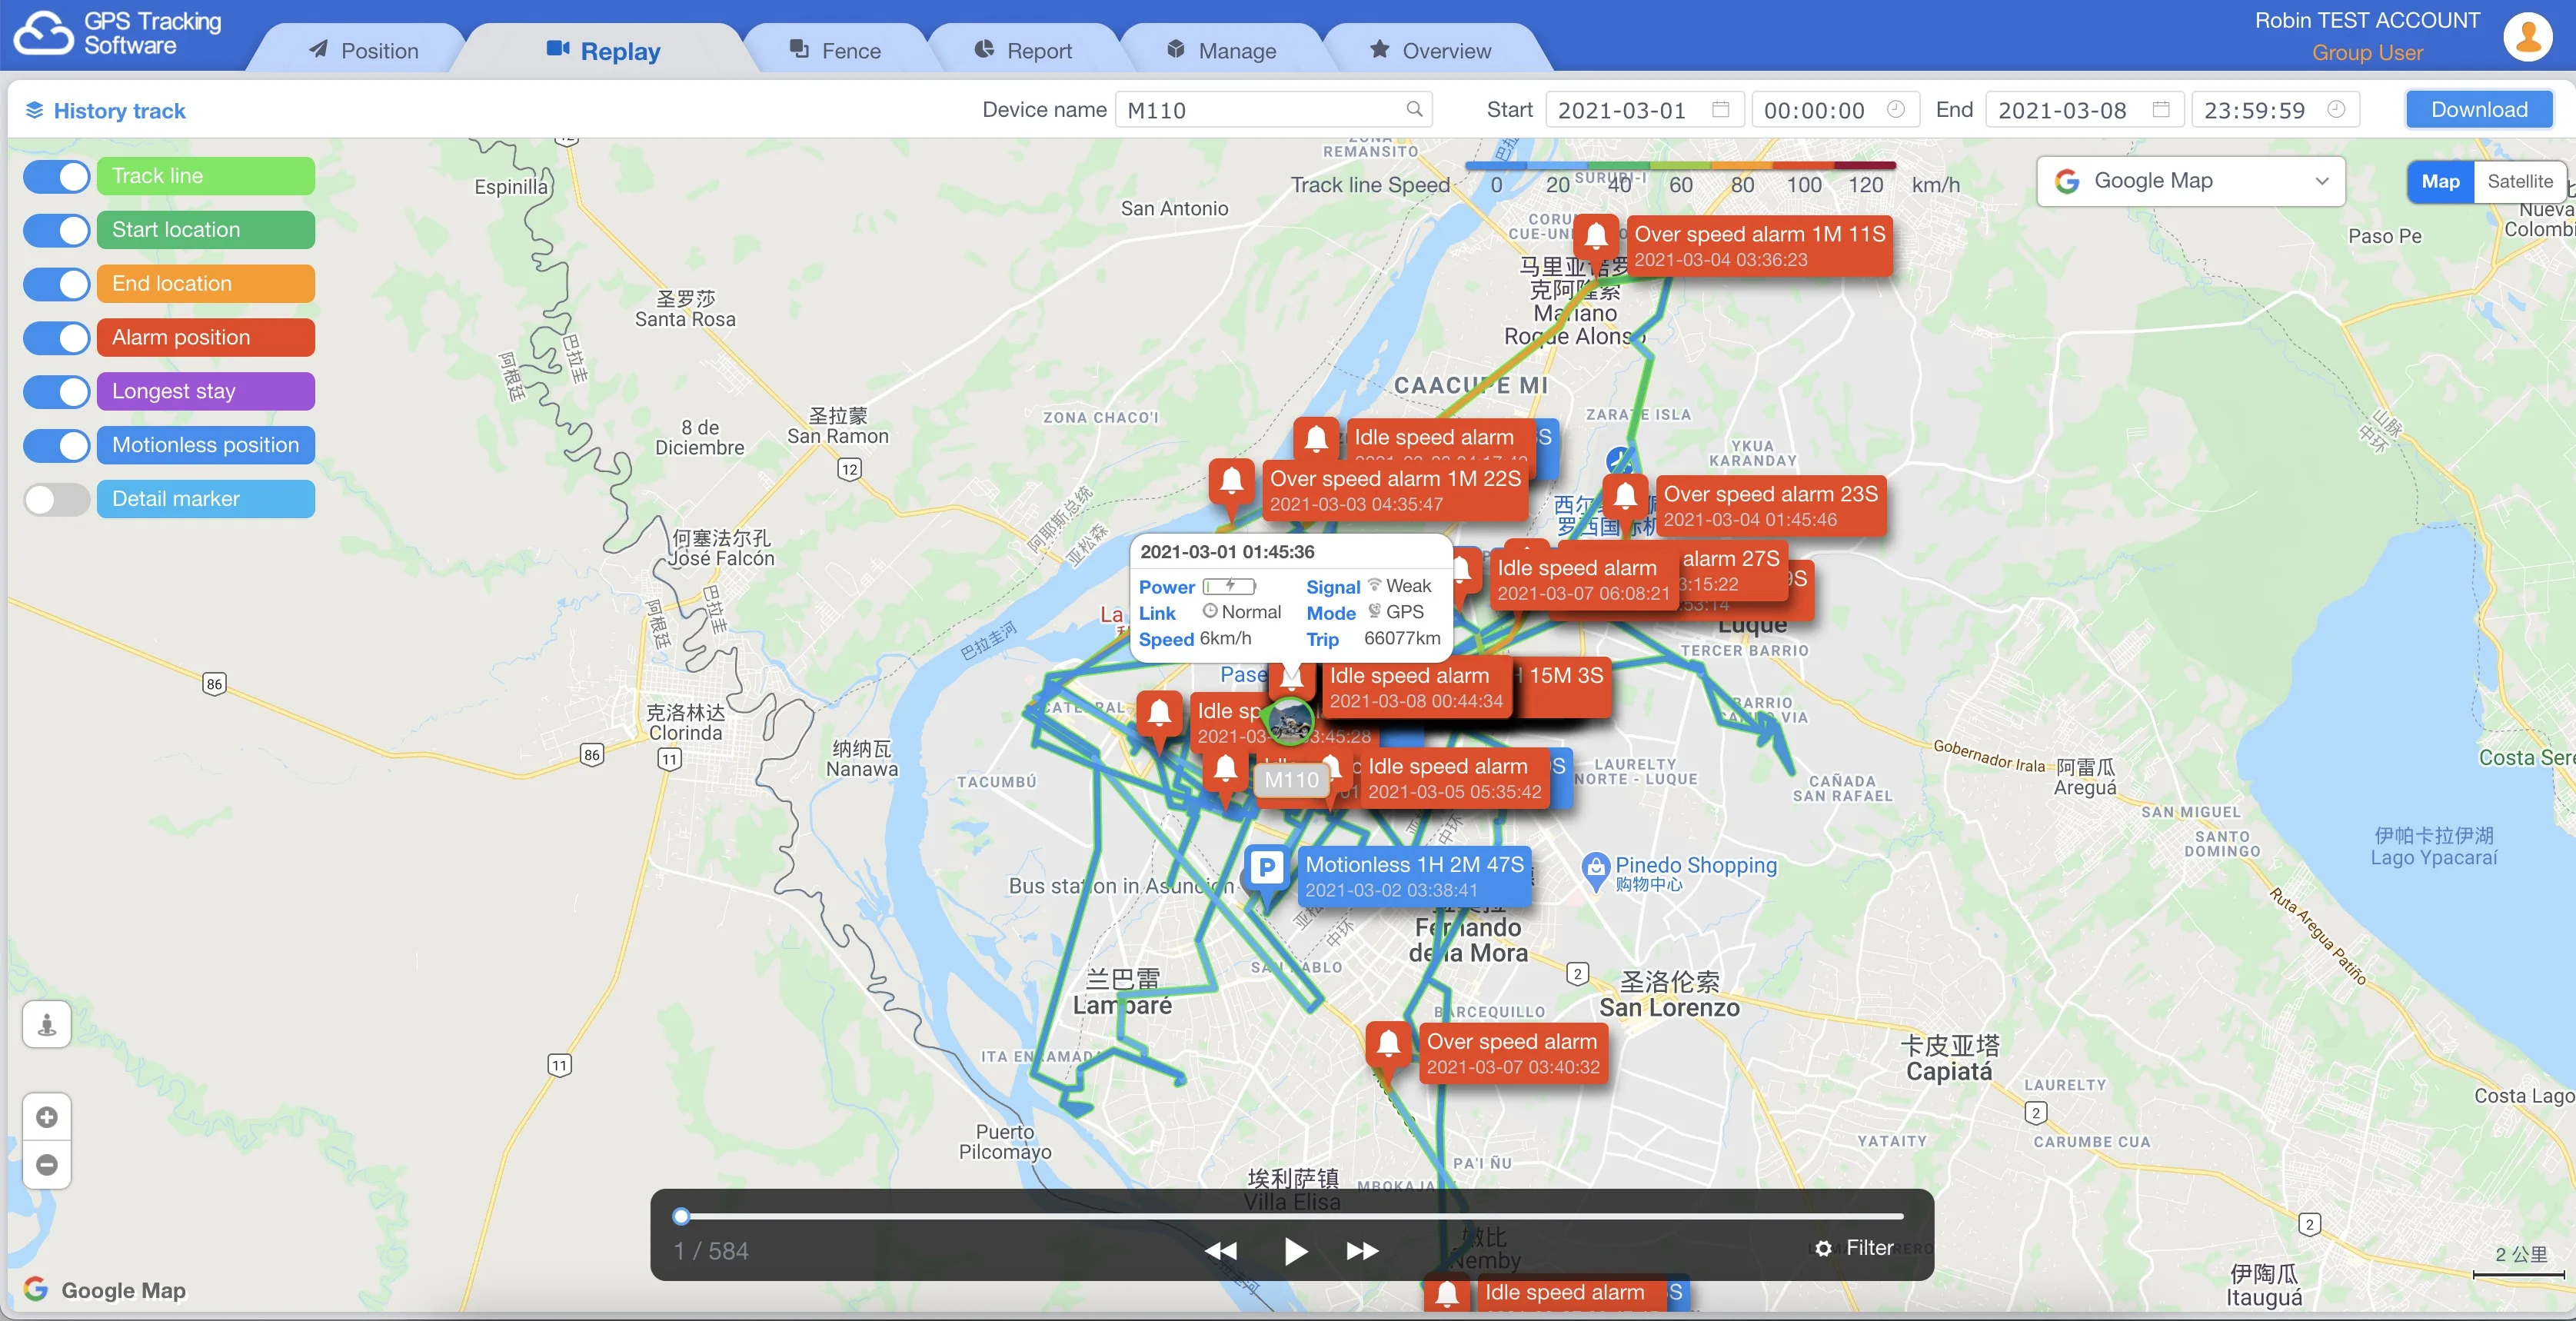The image size is (2576, 1321).
Task: Open the Report tab
Action: [1023, 50]
